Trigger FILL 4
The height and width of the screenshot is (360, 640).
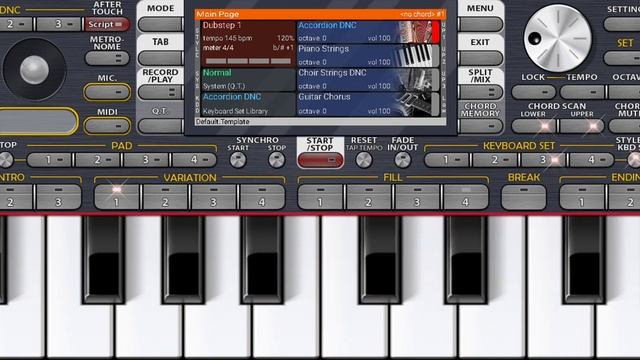[466, 198]
